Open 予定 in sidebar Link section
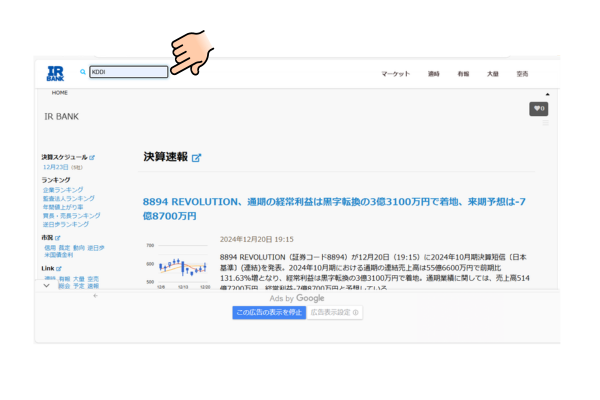Viewport: 600px width, 400px height. 79,286
